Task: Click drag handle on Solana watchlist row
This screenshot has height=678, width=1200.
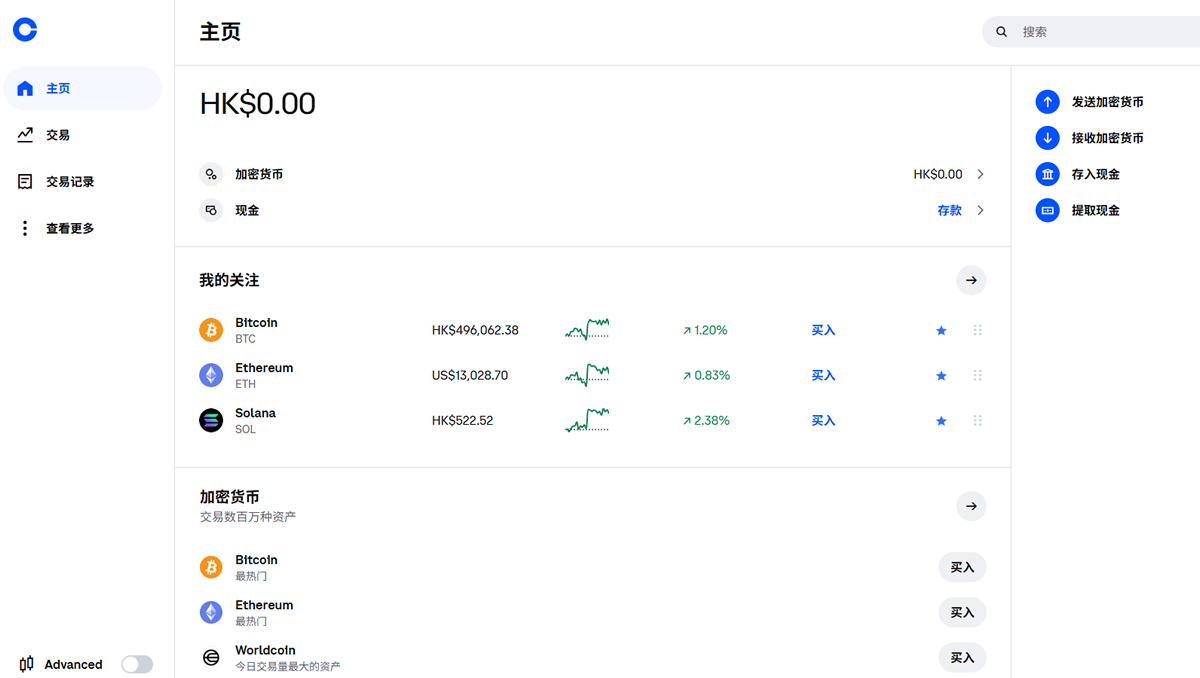Action: pyautogui.click(x=978, y=420)
